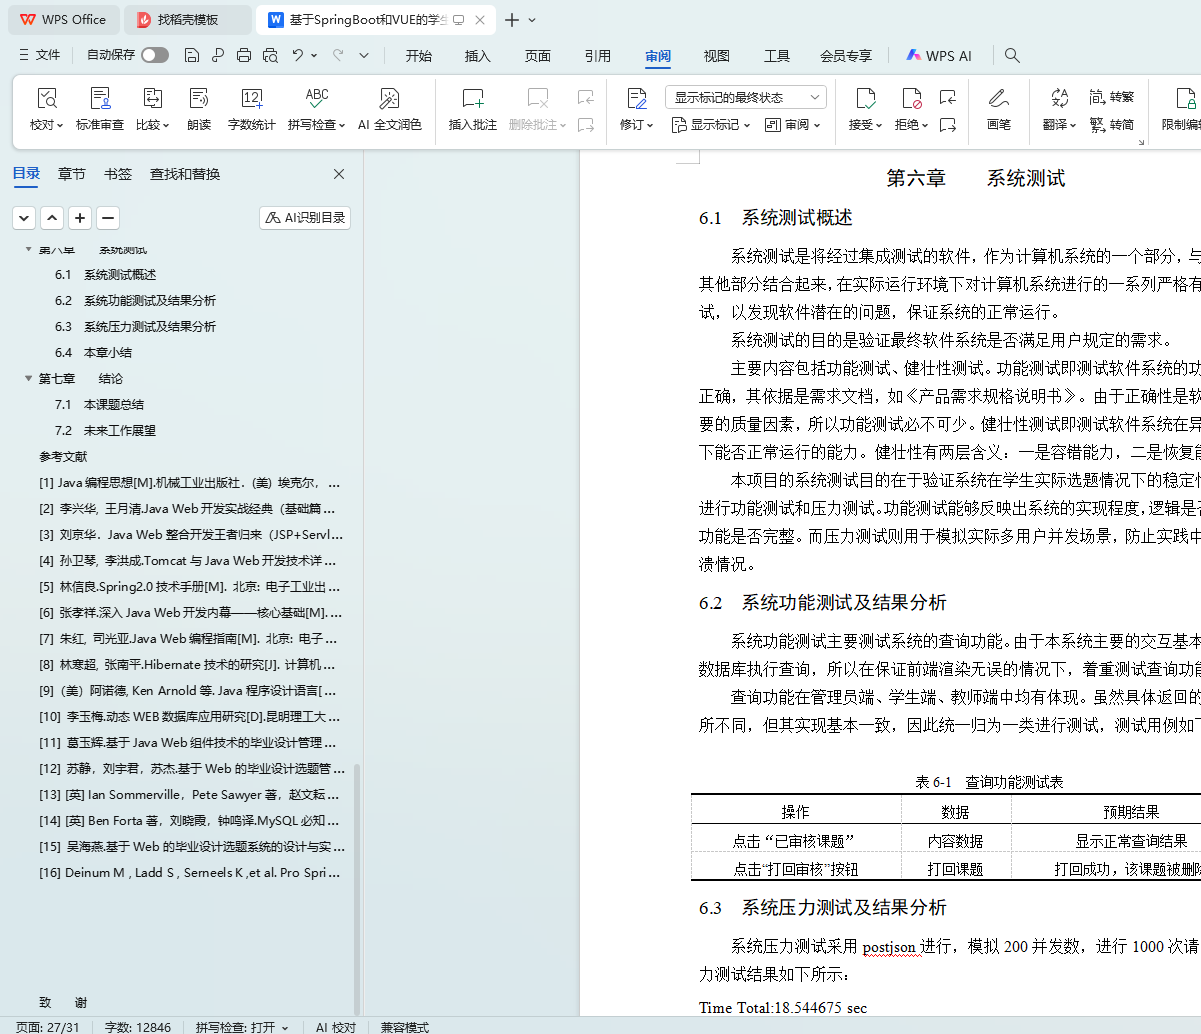Click the 校对 proofreading icon
The height and width of the screenshot is (1034, 1201).
46,99
